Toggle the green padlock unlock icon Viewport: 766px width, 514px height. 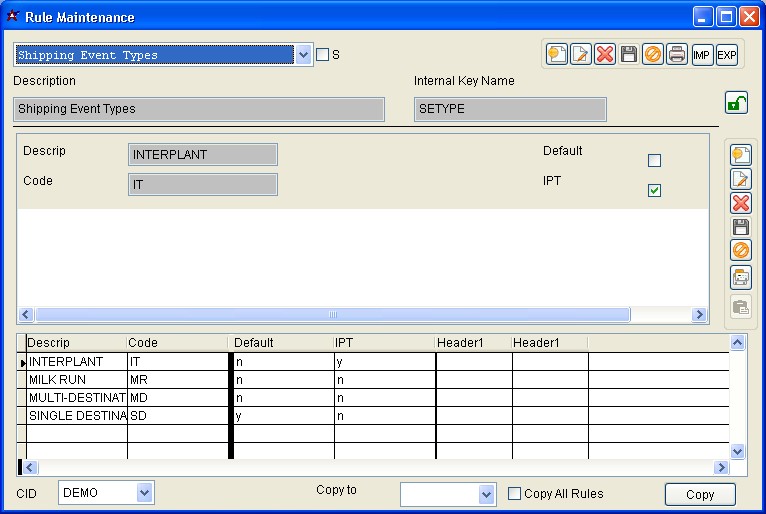coord(737,102)
